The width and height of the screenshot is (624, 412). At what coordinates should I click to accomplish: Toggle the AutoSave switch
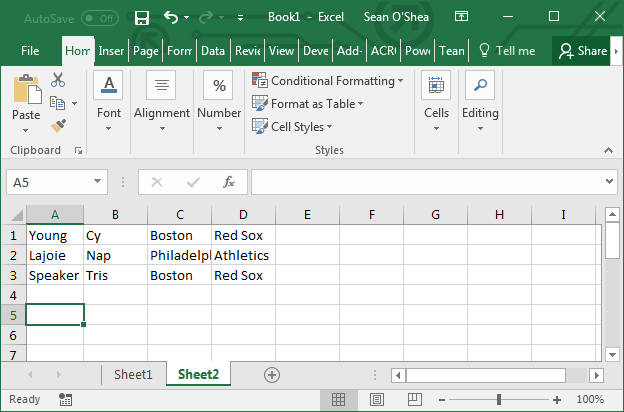point(100,18)
